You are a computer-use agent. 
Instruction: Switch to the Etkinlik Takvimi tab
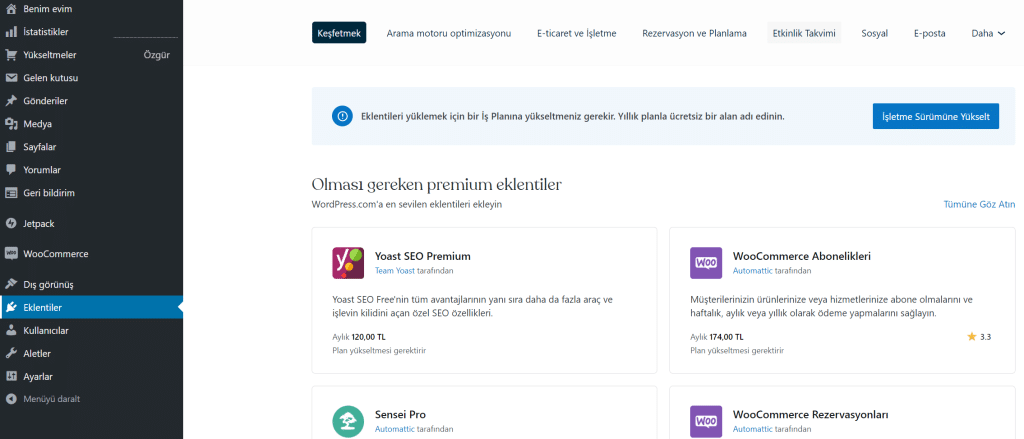click(804, 33)
